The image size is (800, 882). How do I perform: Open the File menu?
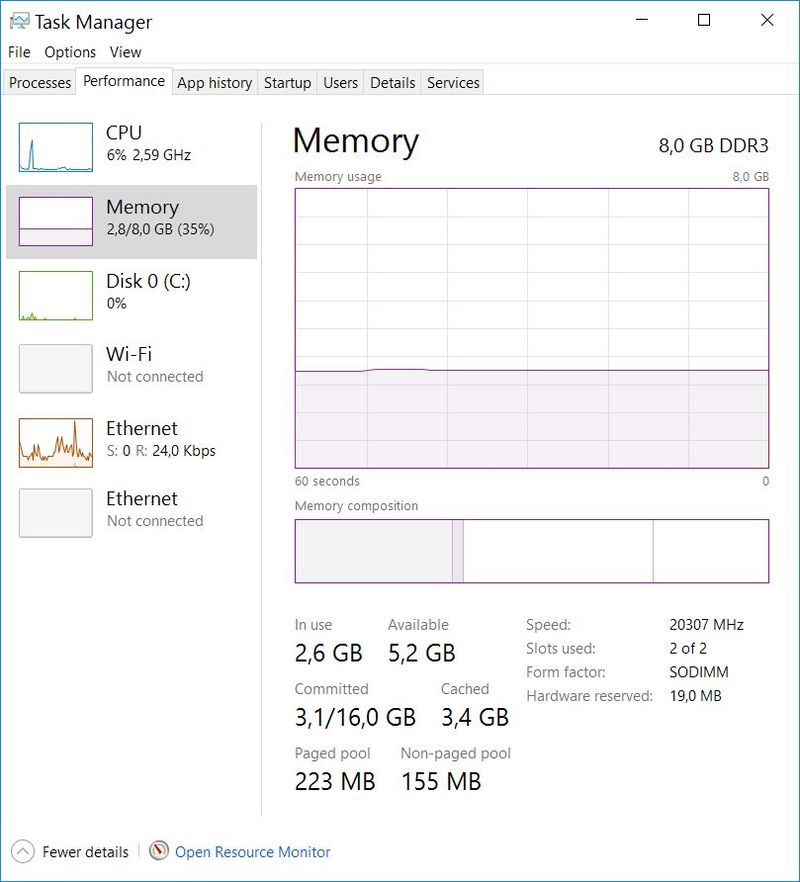(x=19, y=52)
